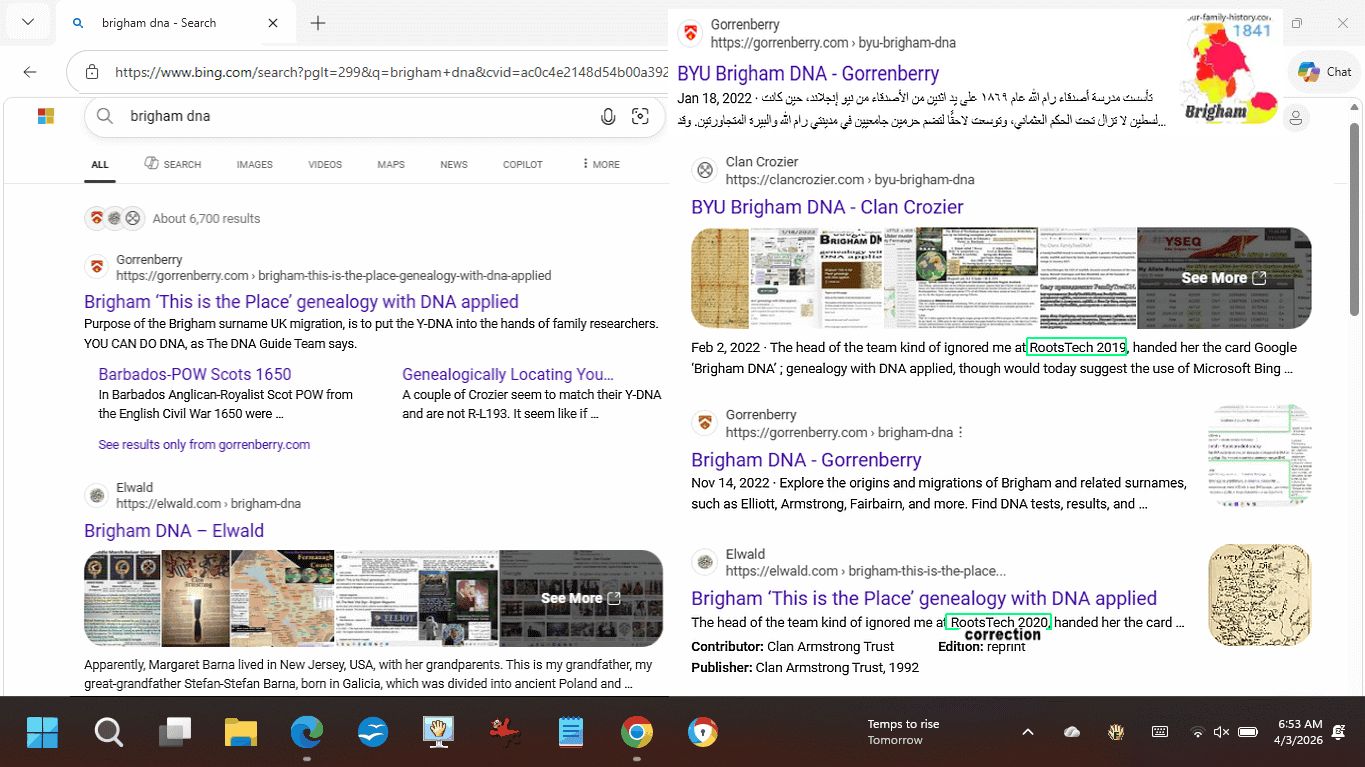Open the user profile icon
Image resolution: width=1365 pixels, height=767 pixels.
[1296, 118]
